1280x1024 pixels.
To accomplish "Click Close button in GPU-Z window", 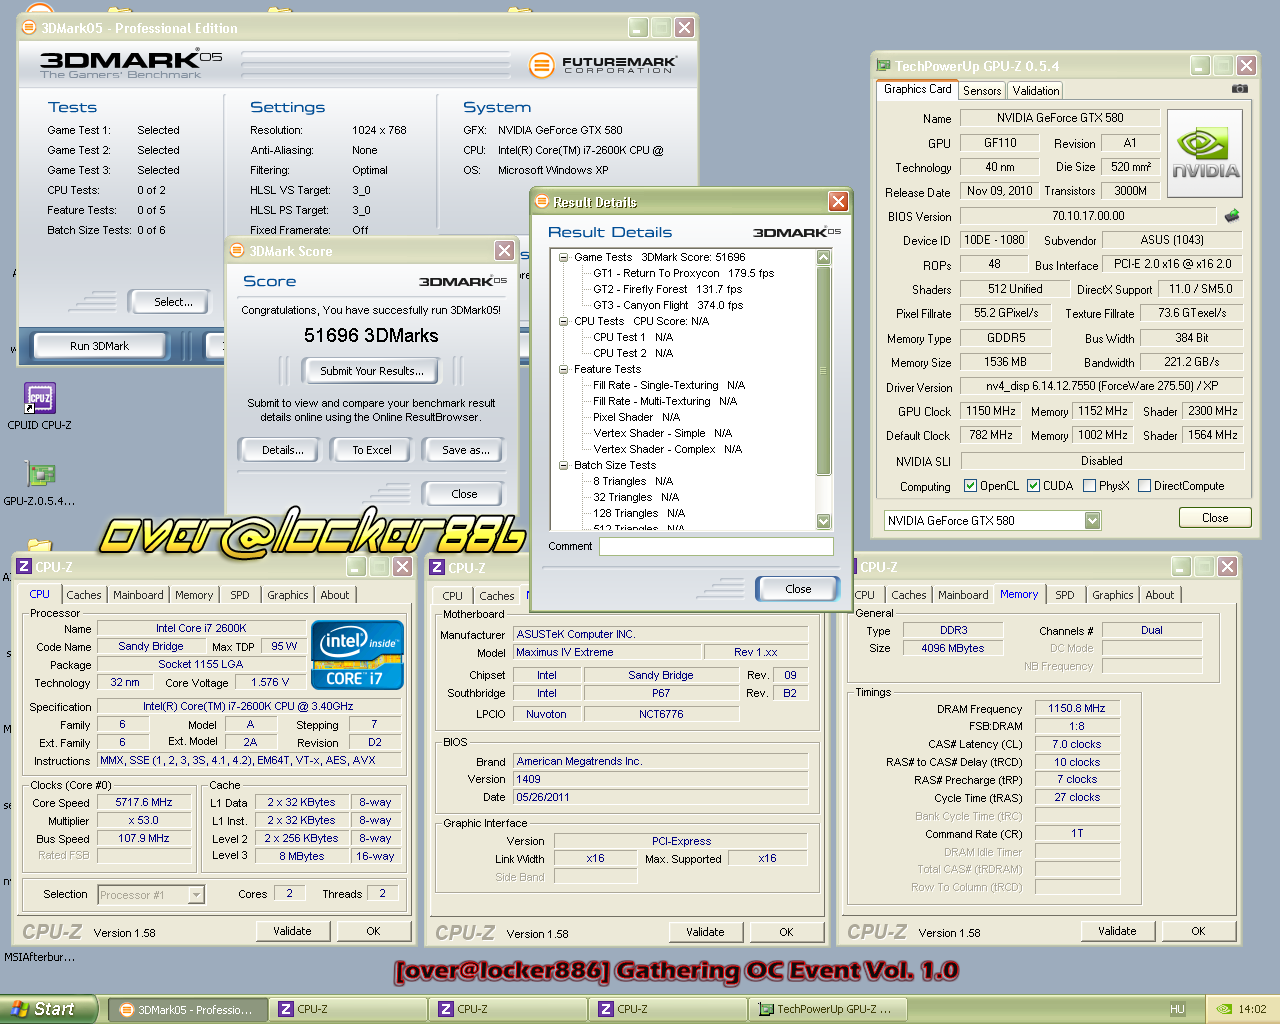I will click(1215, 518).
